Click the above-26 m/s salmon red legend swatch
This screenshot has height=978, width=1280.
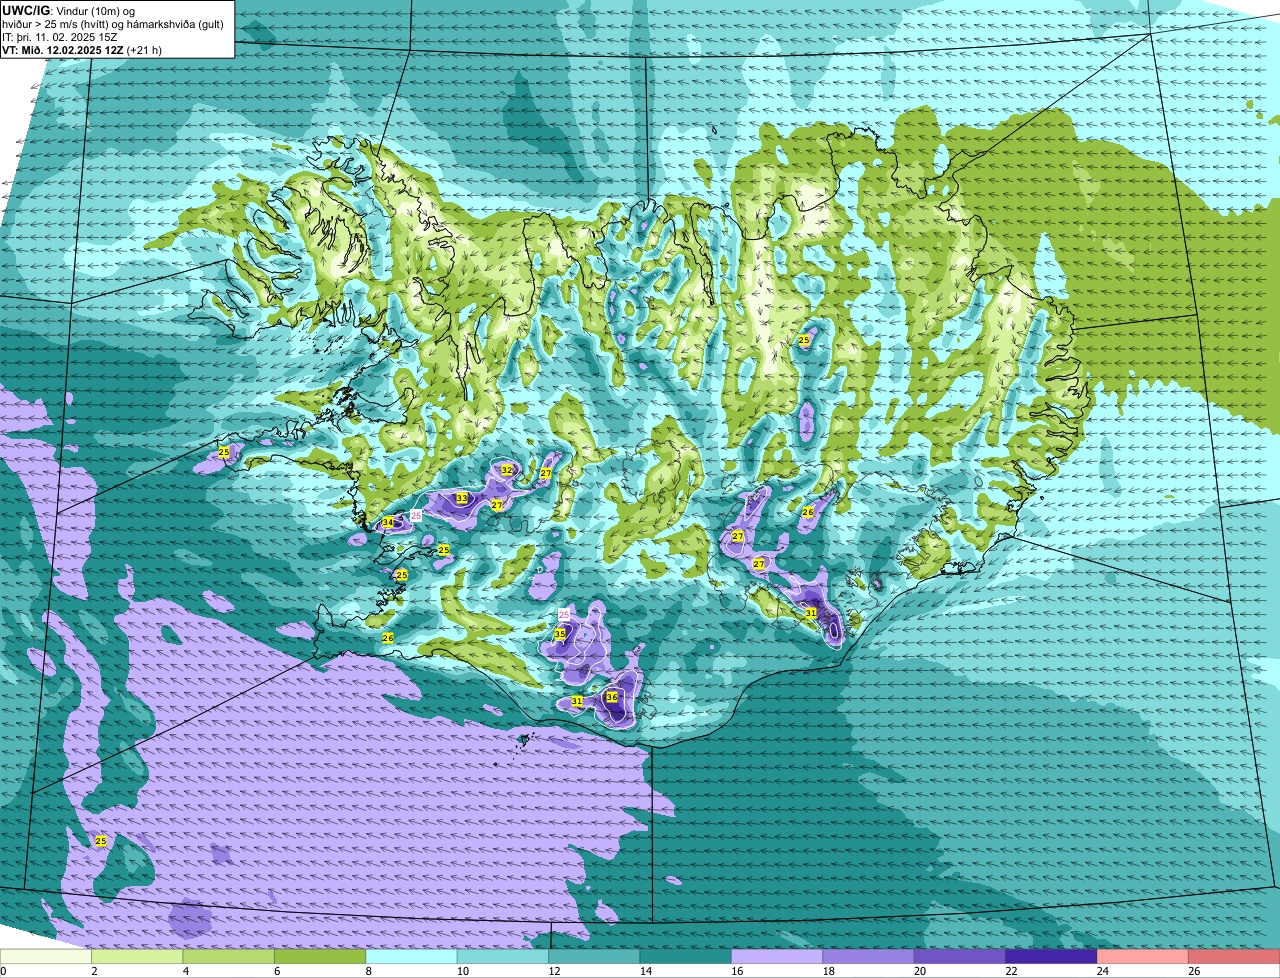coord(1234,957)
